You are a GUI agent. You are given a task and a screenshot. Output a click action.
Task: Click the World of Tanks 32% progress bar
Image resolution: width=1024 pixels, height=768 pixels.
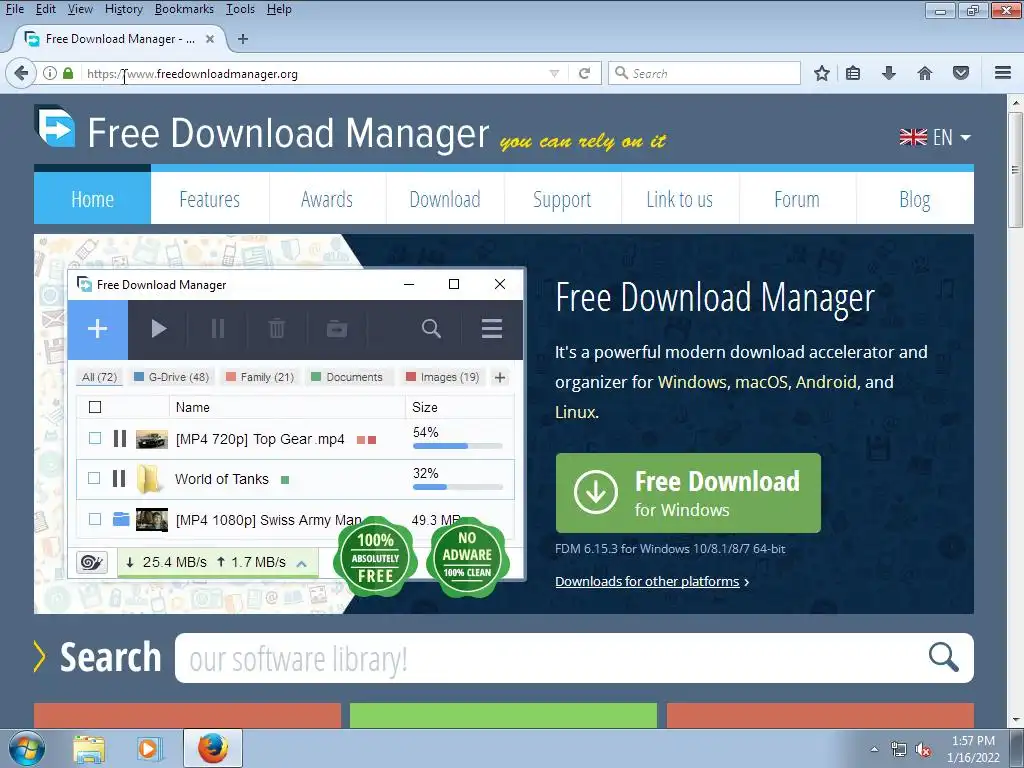458,487
